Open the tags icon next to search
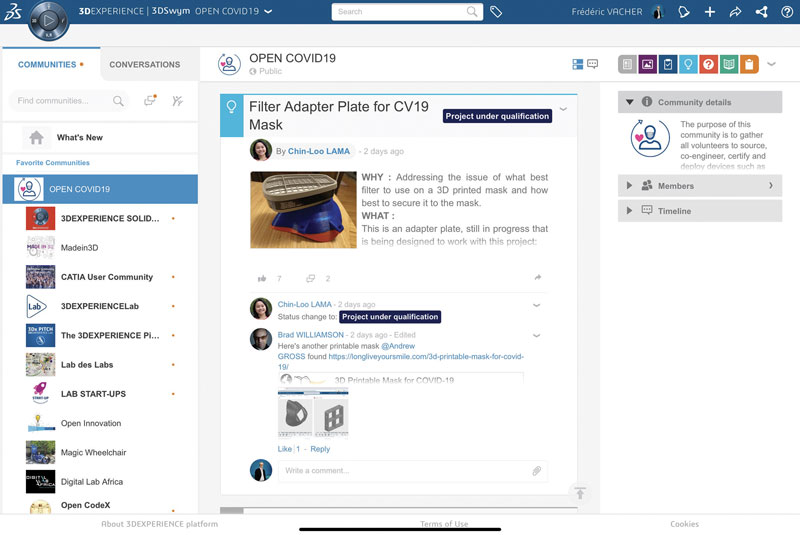Viewport: 800px width, 535px height. coord(496,11)
